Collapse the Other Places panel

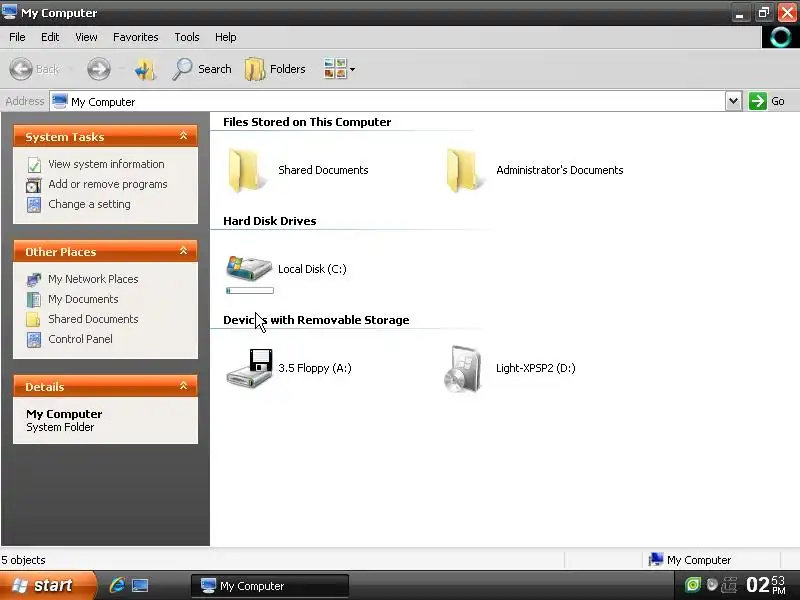(184, 251)
